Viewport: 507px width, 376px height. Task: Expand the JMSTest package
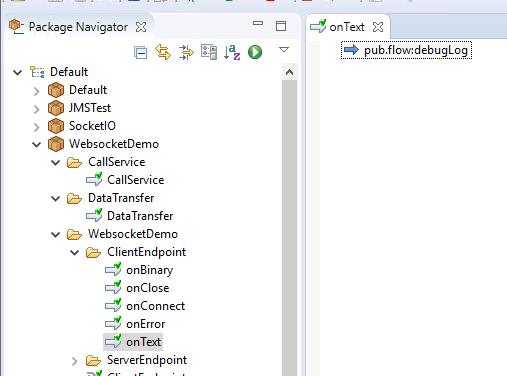pyautogui.click(x=37, y=109)
